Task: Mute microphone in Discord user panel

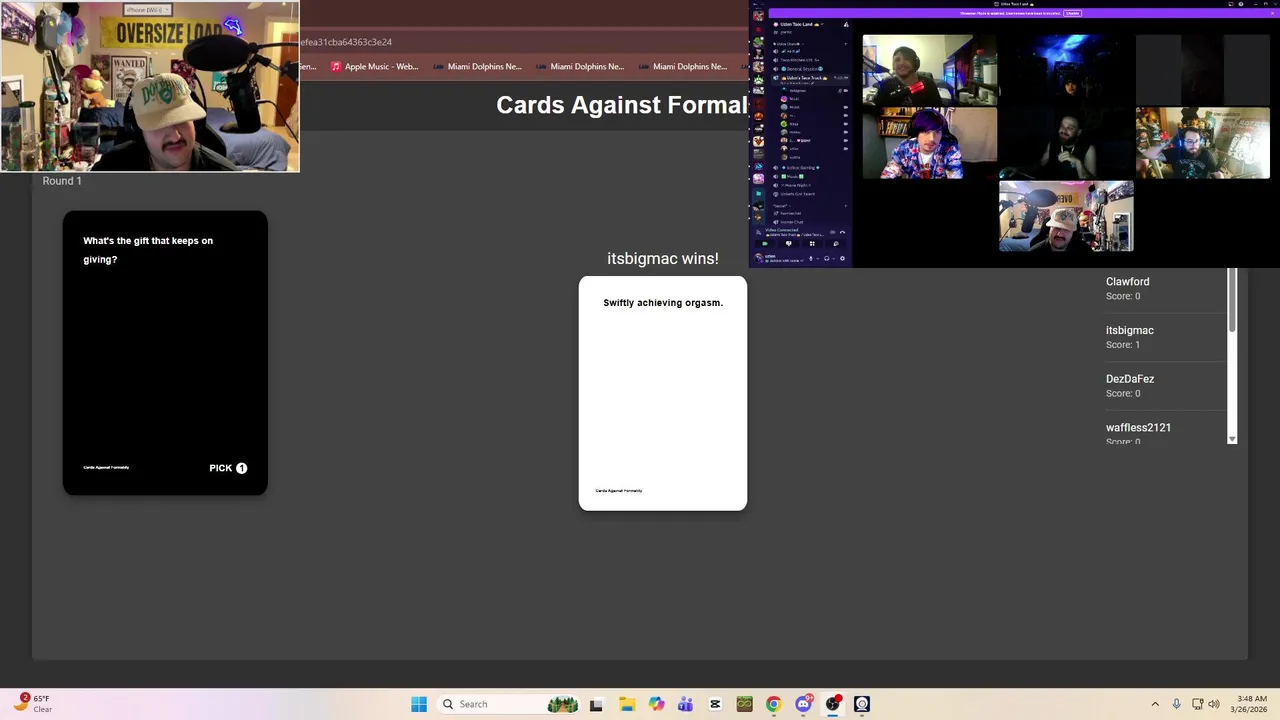Action: coord(811,258)
